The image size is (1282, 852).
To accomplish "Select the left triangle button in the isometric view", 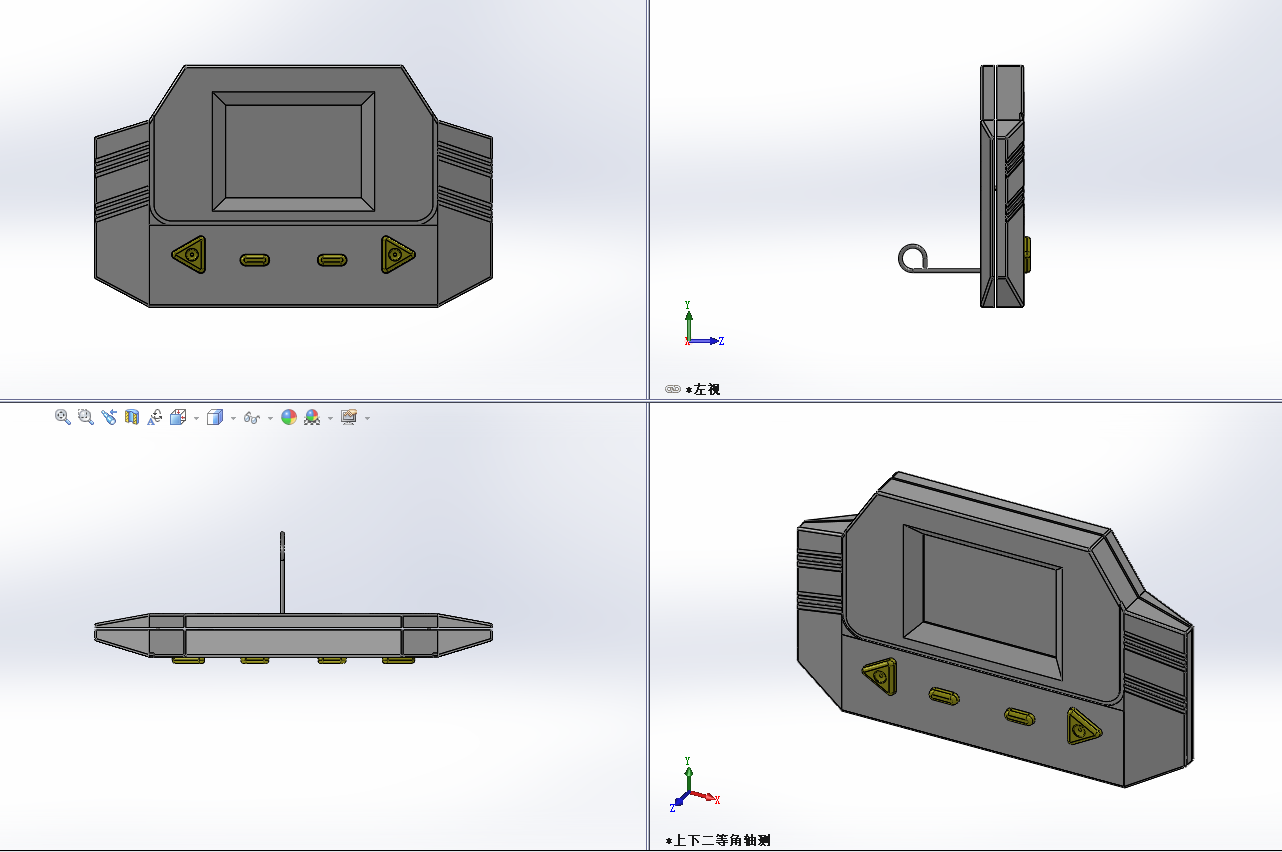I will (881, 676).
